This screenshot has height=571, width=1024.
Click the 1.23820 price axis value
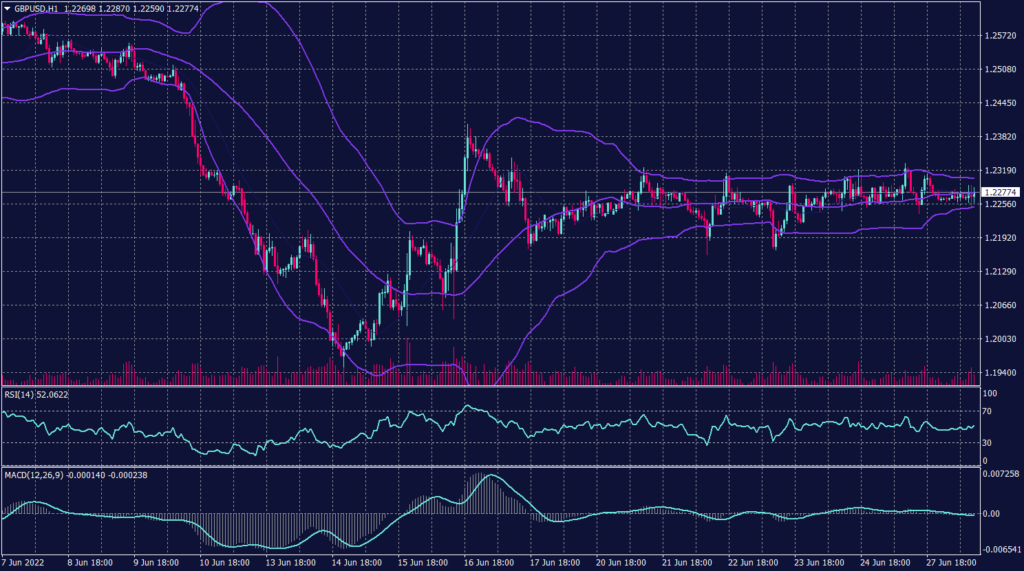[x=999, y=137]
